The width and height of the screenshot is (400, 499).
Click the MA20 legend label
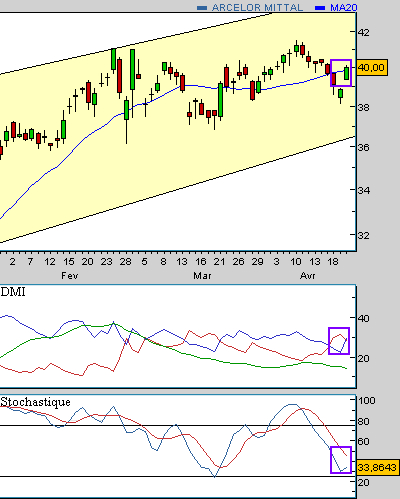(343, 7)
